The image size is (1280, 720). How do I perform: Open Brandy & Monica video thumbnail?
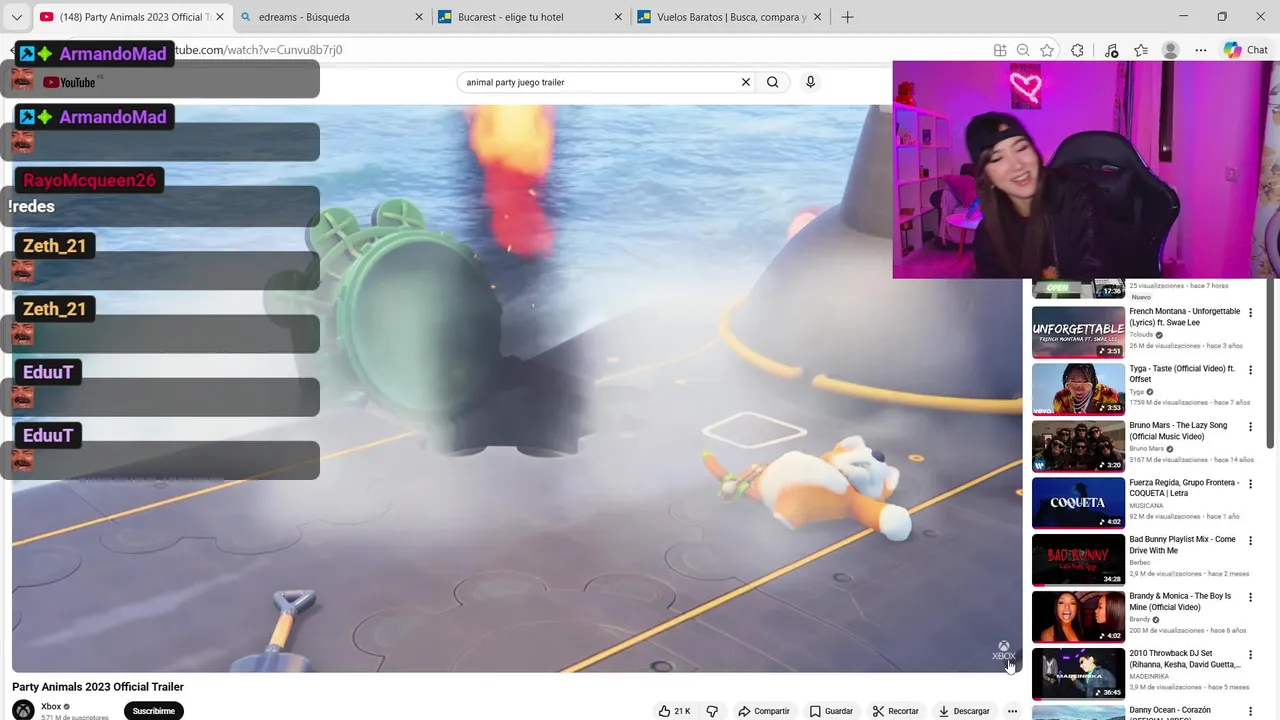[x=1078, y=616]
